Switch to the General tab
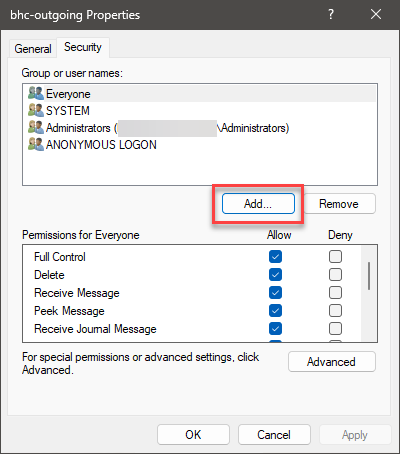 pos(33,49)
